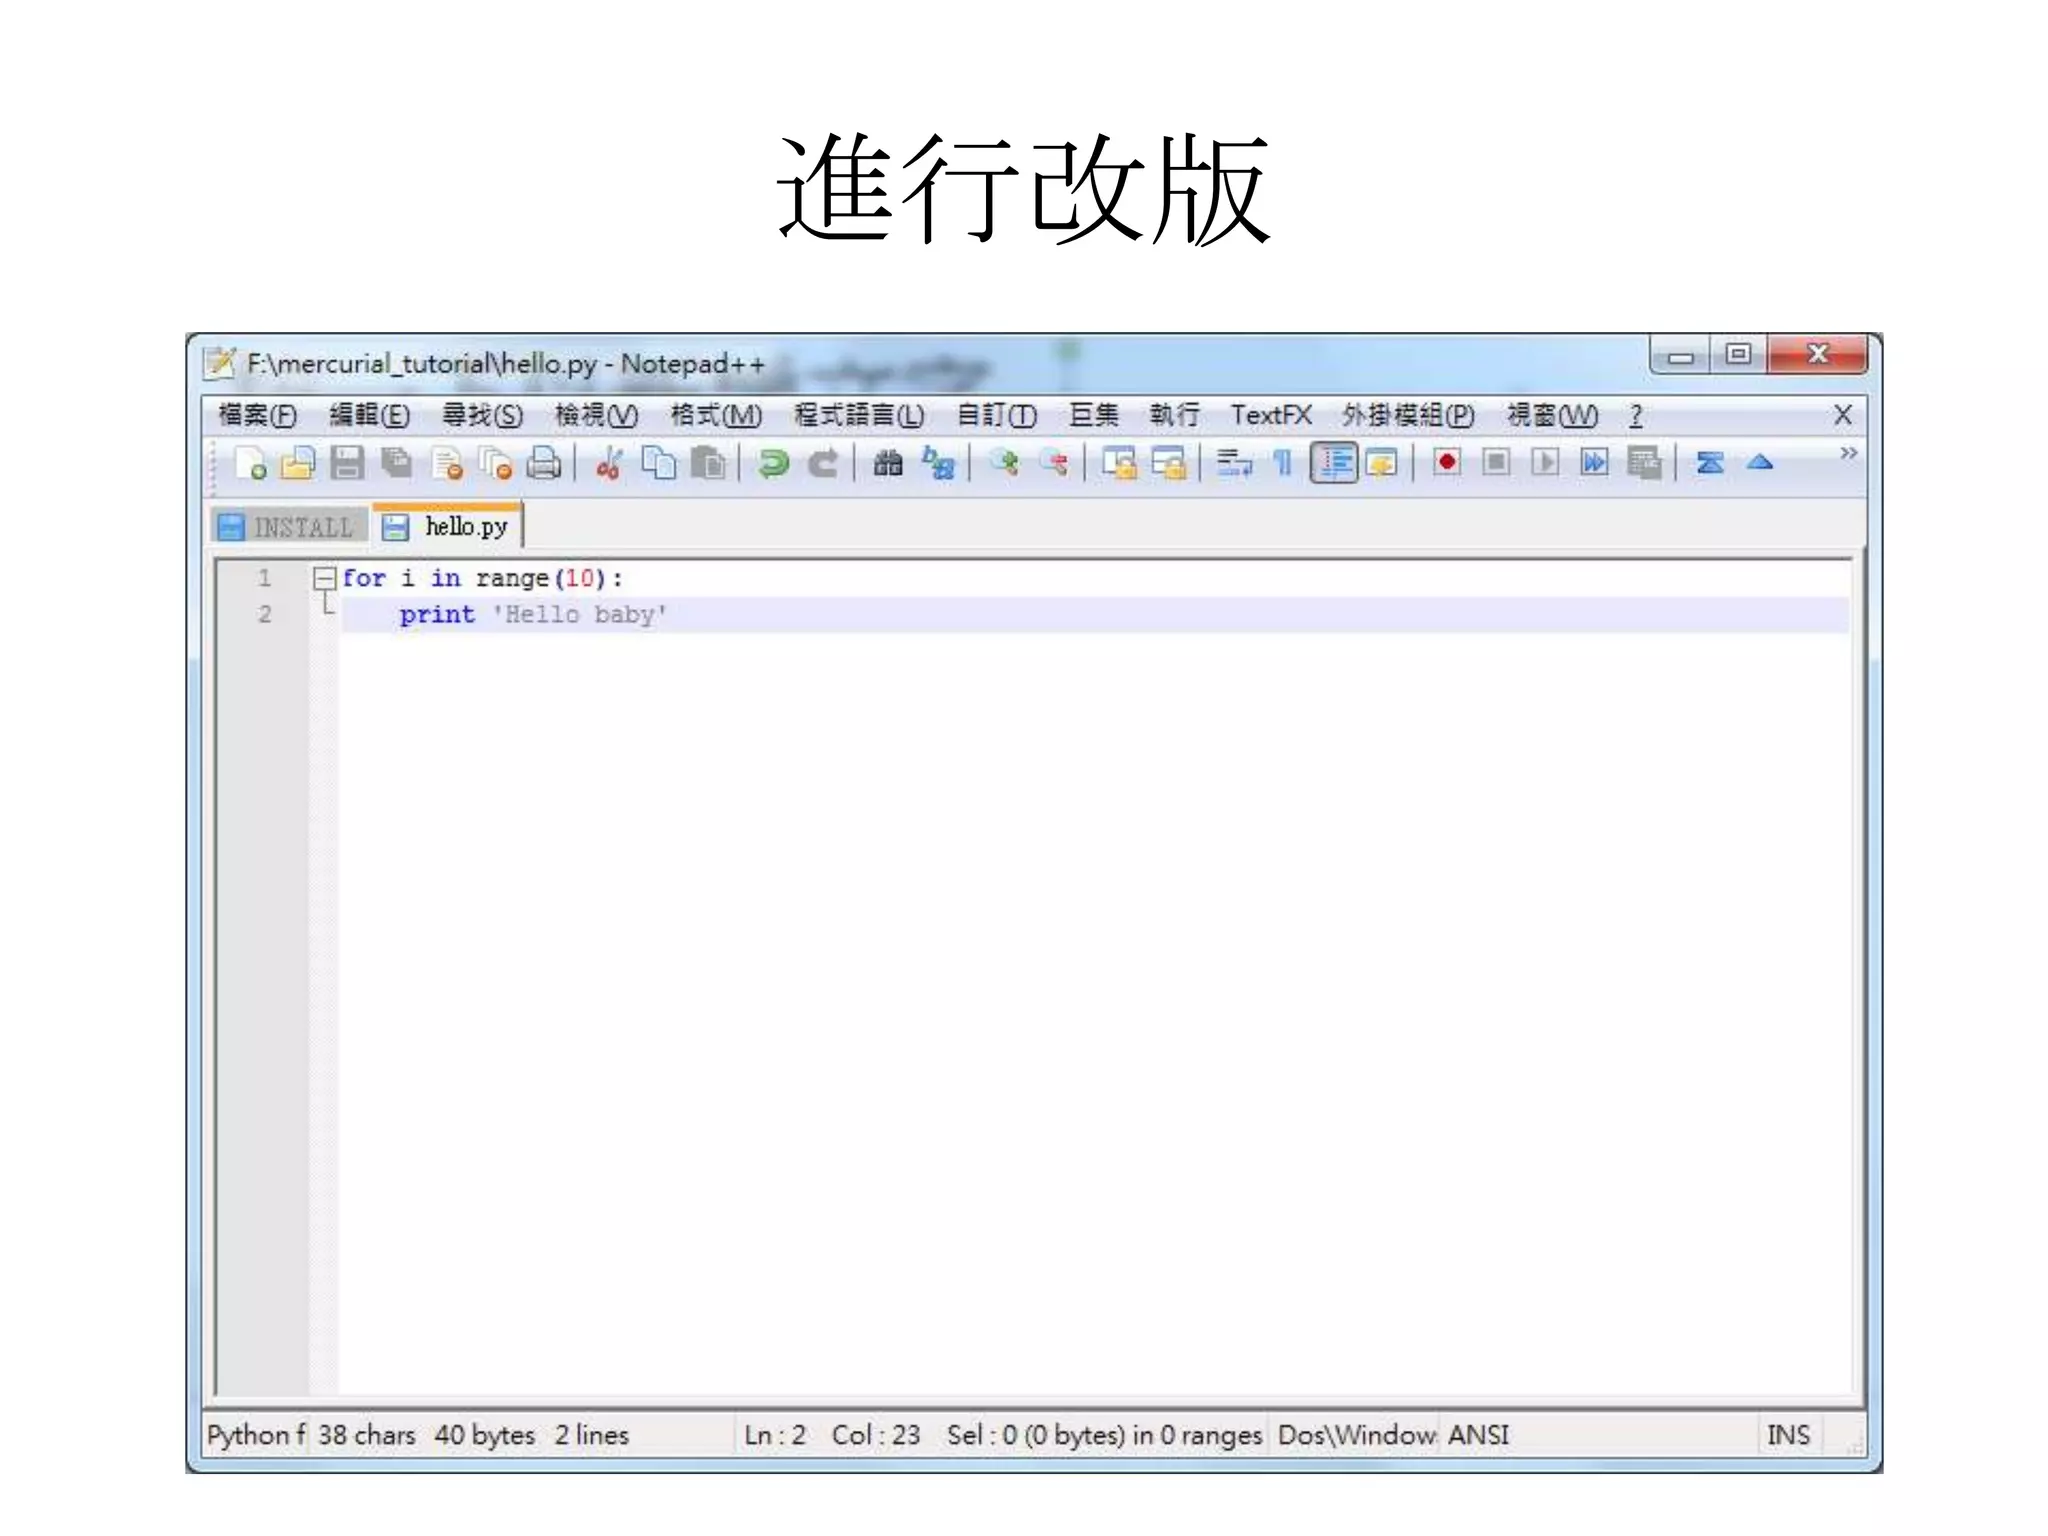The height and width of the screenshot is (1536, 2048).
Task: Click the Save file toolbar icon
Action: coord(347,464)
